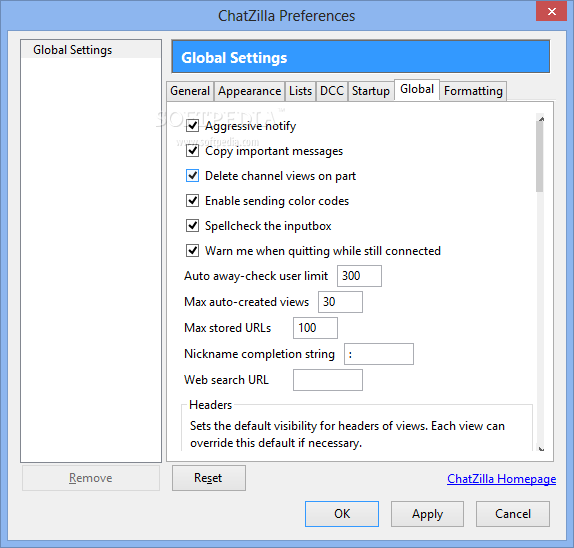Confirm with the OK button

click(x=342, y=514)
